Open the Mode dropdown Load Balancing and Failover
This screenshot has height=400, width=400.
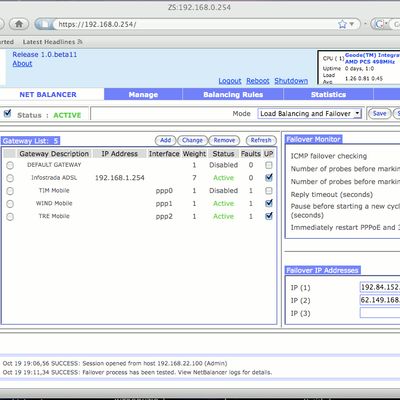click(309, 114)
